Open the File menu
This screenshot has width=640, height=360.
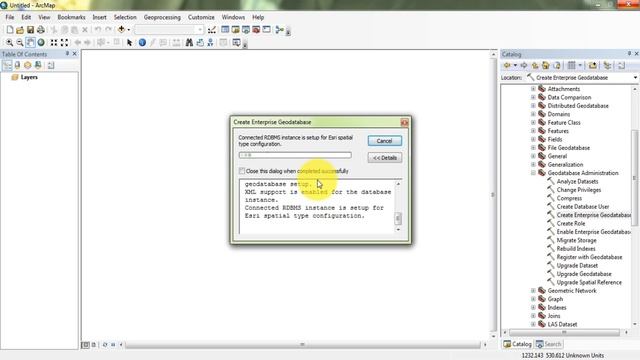10,17
